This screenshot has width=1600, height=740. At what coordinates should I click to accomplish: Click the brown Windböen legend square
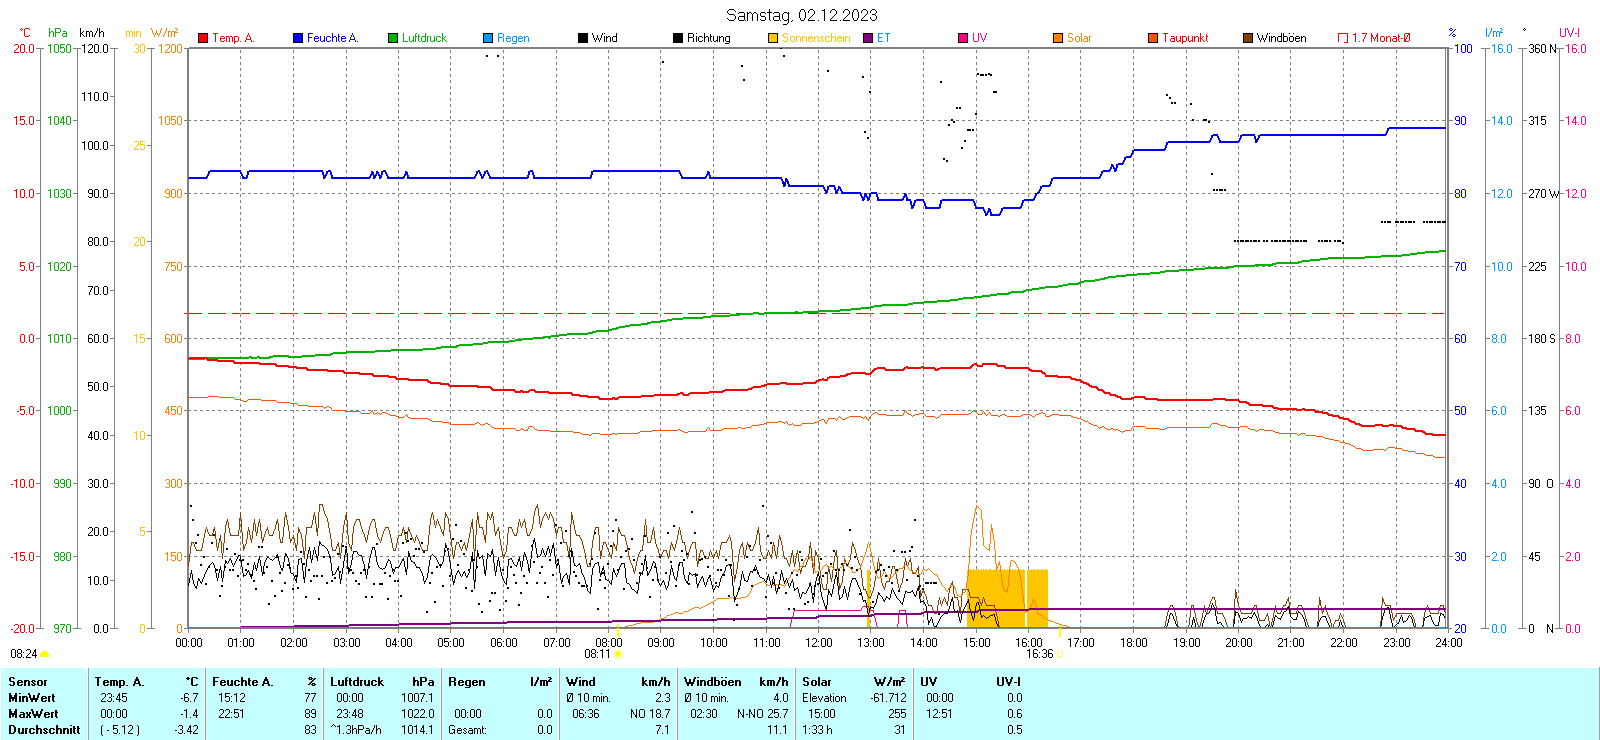[1248, 38]
